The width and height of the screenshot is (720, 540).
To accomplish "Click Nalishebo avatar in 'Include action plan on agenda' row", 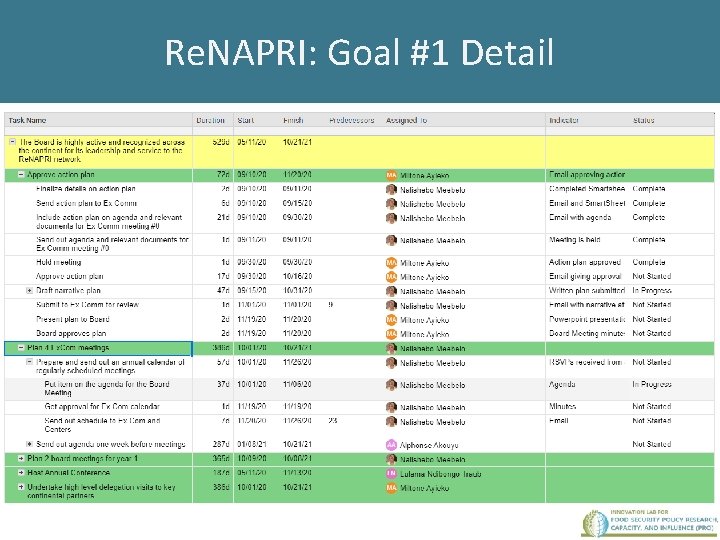I will [x=391, y=218].
